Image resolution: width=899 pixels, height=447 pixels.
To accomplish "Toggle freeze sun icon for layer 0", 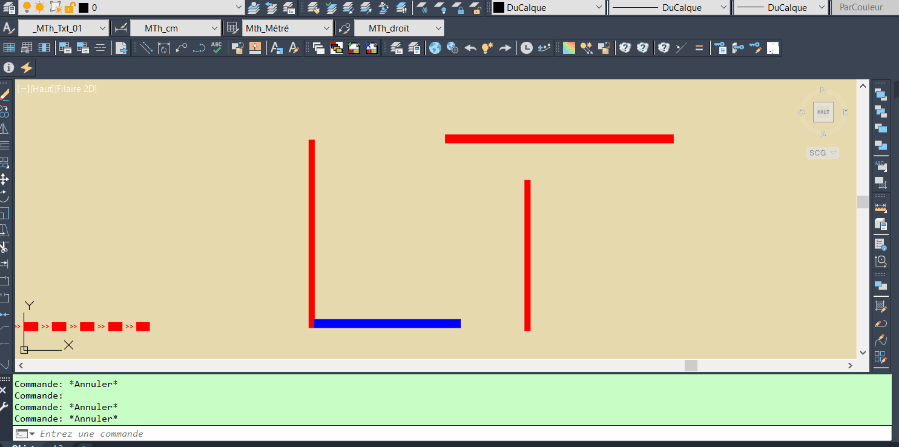I will 40,7.
